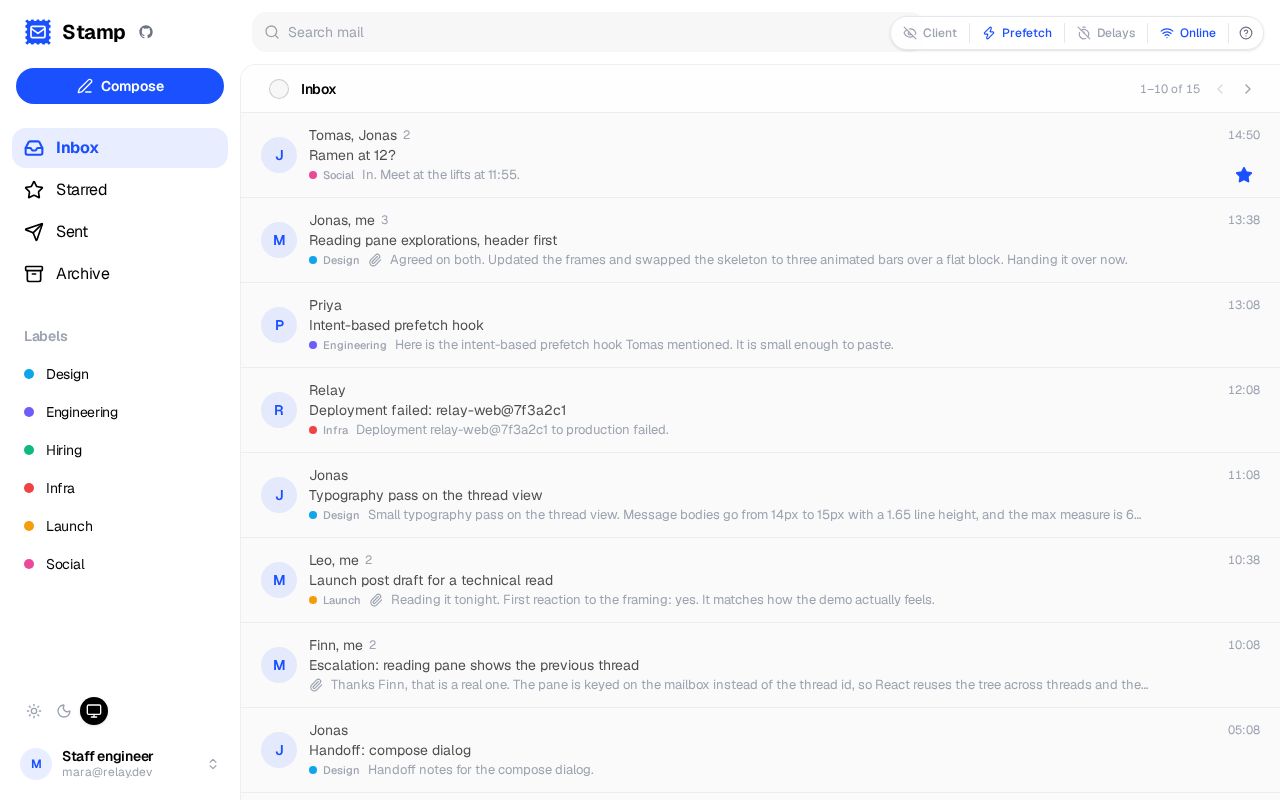Filter by the Design label
This screenshot has width=1280, height=800.
(120, 374)
